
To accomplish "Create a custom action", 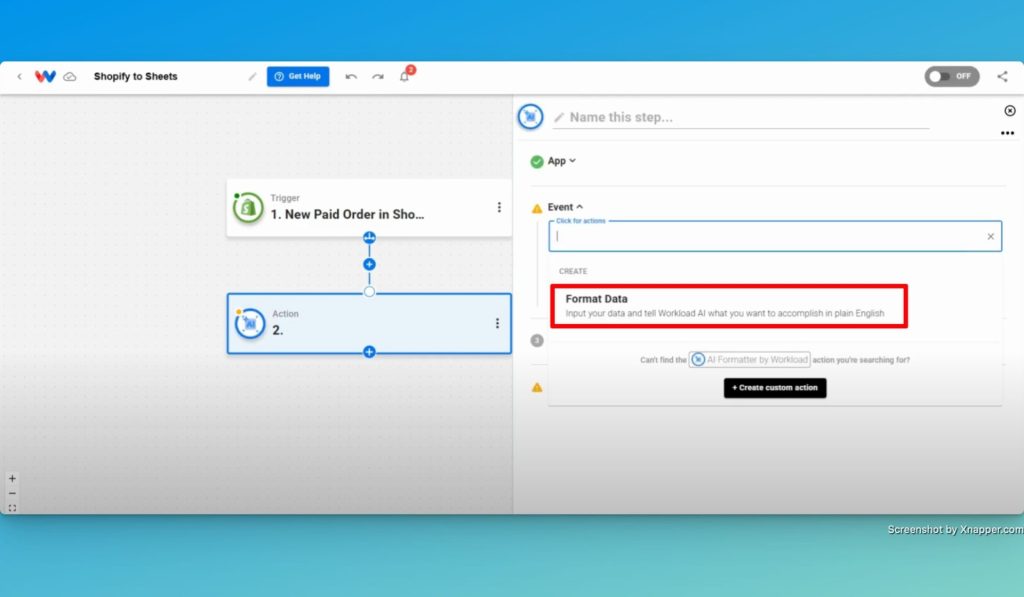I will coord(775,388).
